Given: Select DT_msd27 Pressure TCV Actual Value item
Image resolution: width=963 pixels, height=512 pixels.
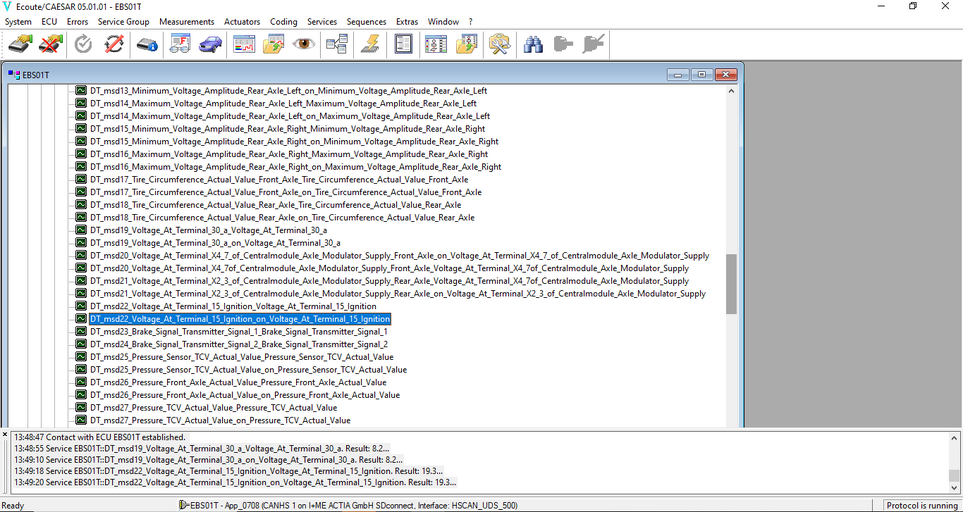Looking at the screenshot, I should (213, 407).
